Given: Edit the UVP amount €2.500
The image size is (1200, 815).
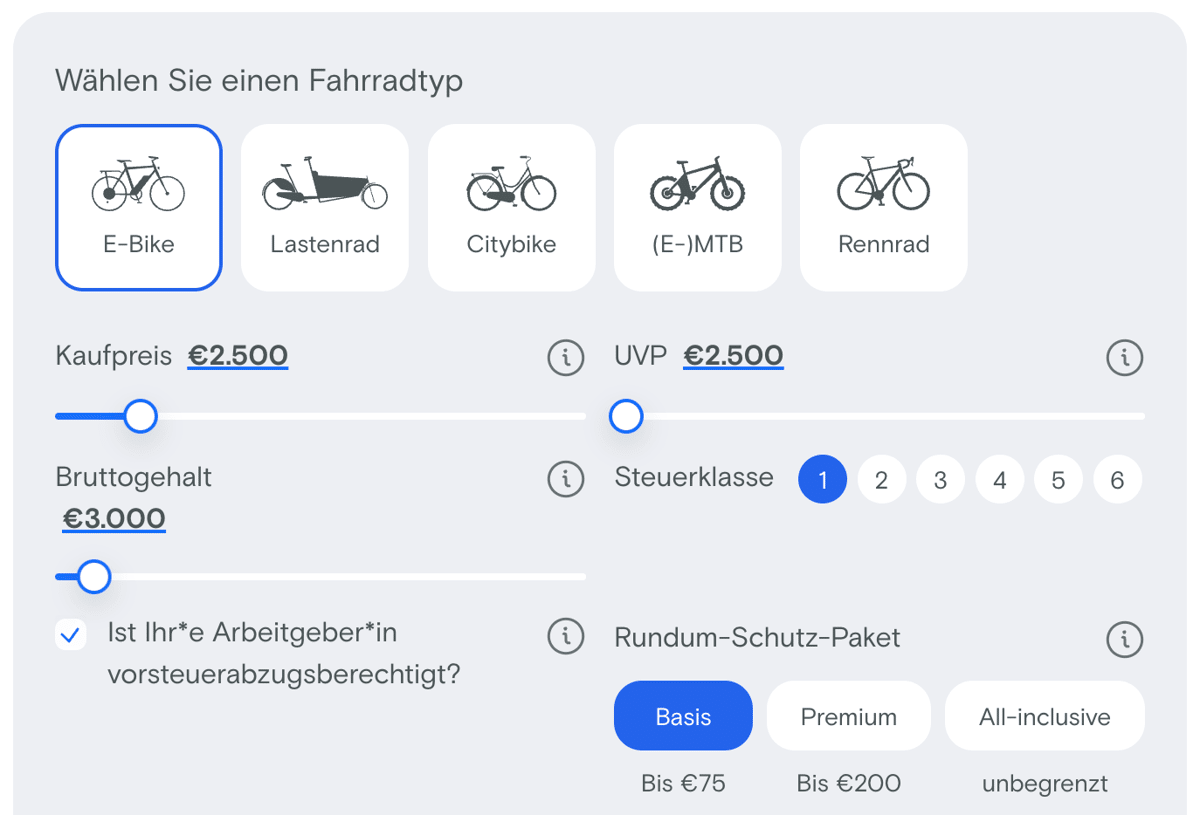Looking at the screenshot, I should [x=733, y=354].
